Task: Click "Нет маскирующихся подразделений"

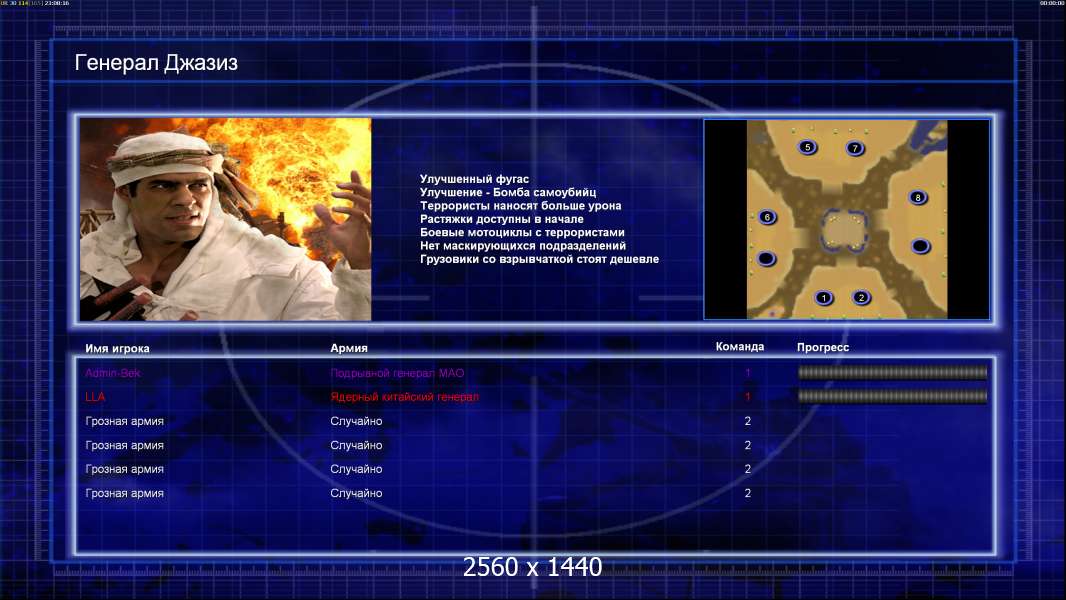Action: tap(523, 245)
